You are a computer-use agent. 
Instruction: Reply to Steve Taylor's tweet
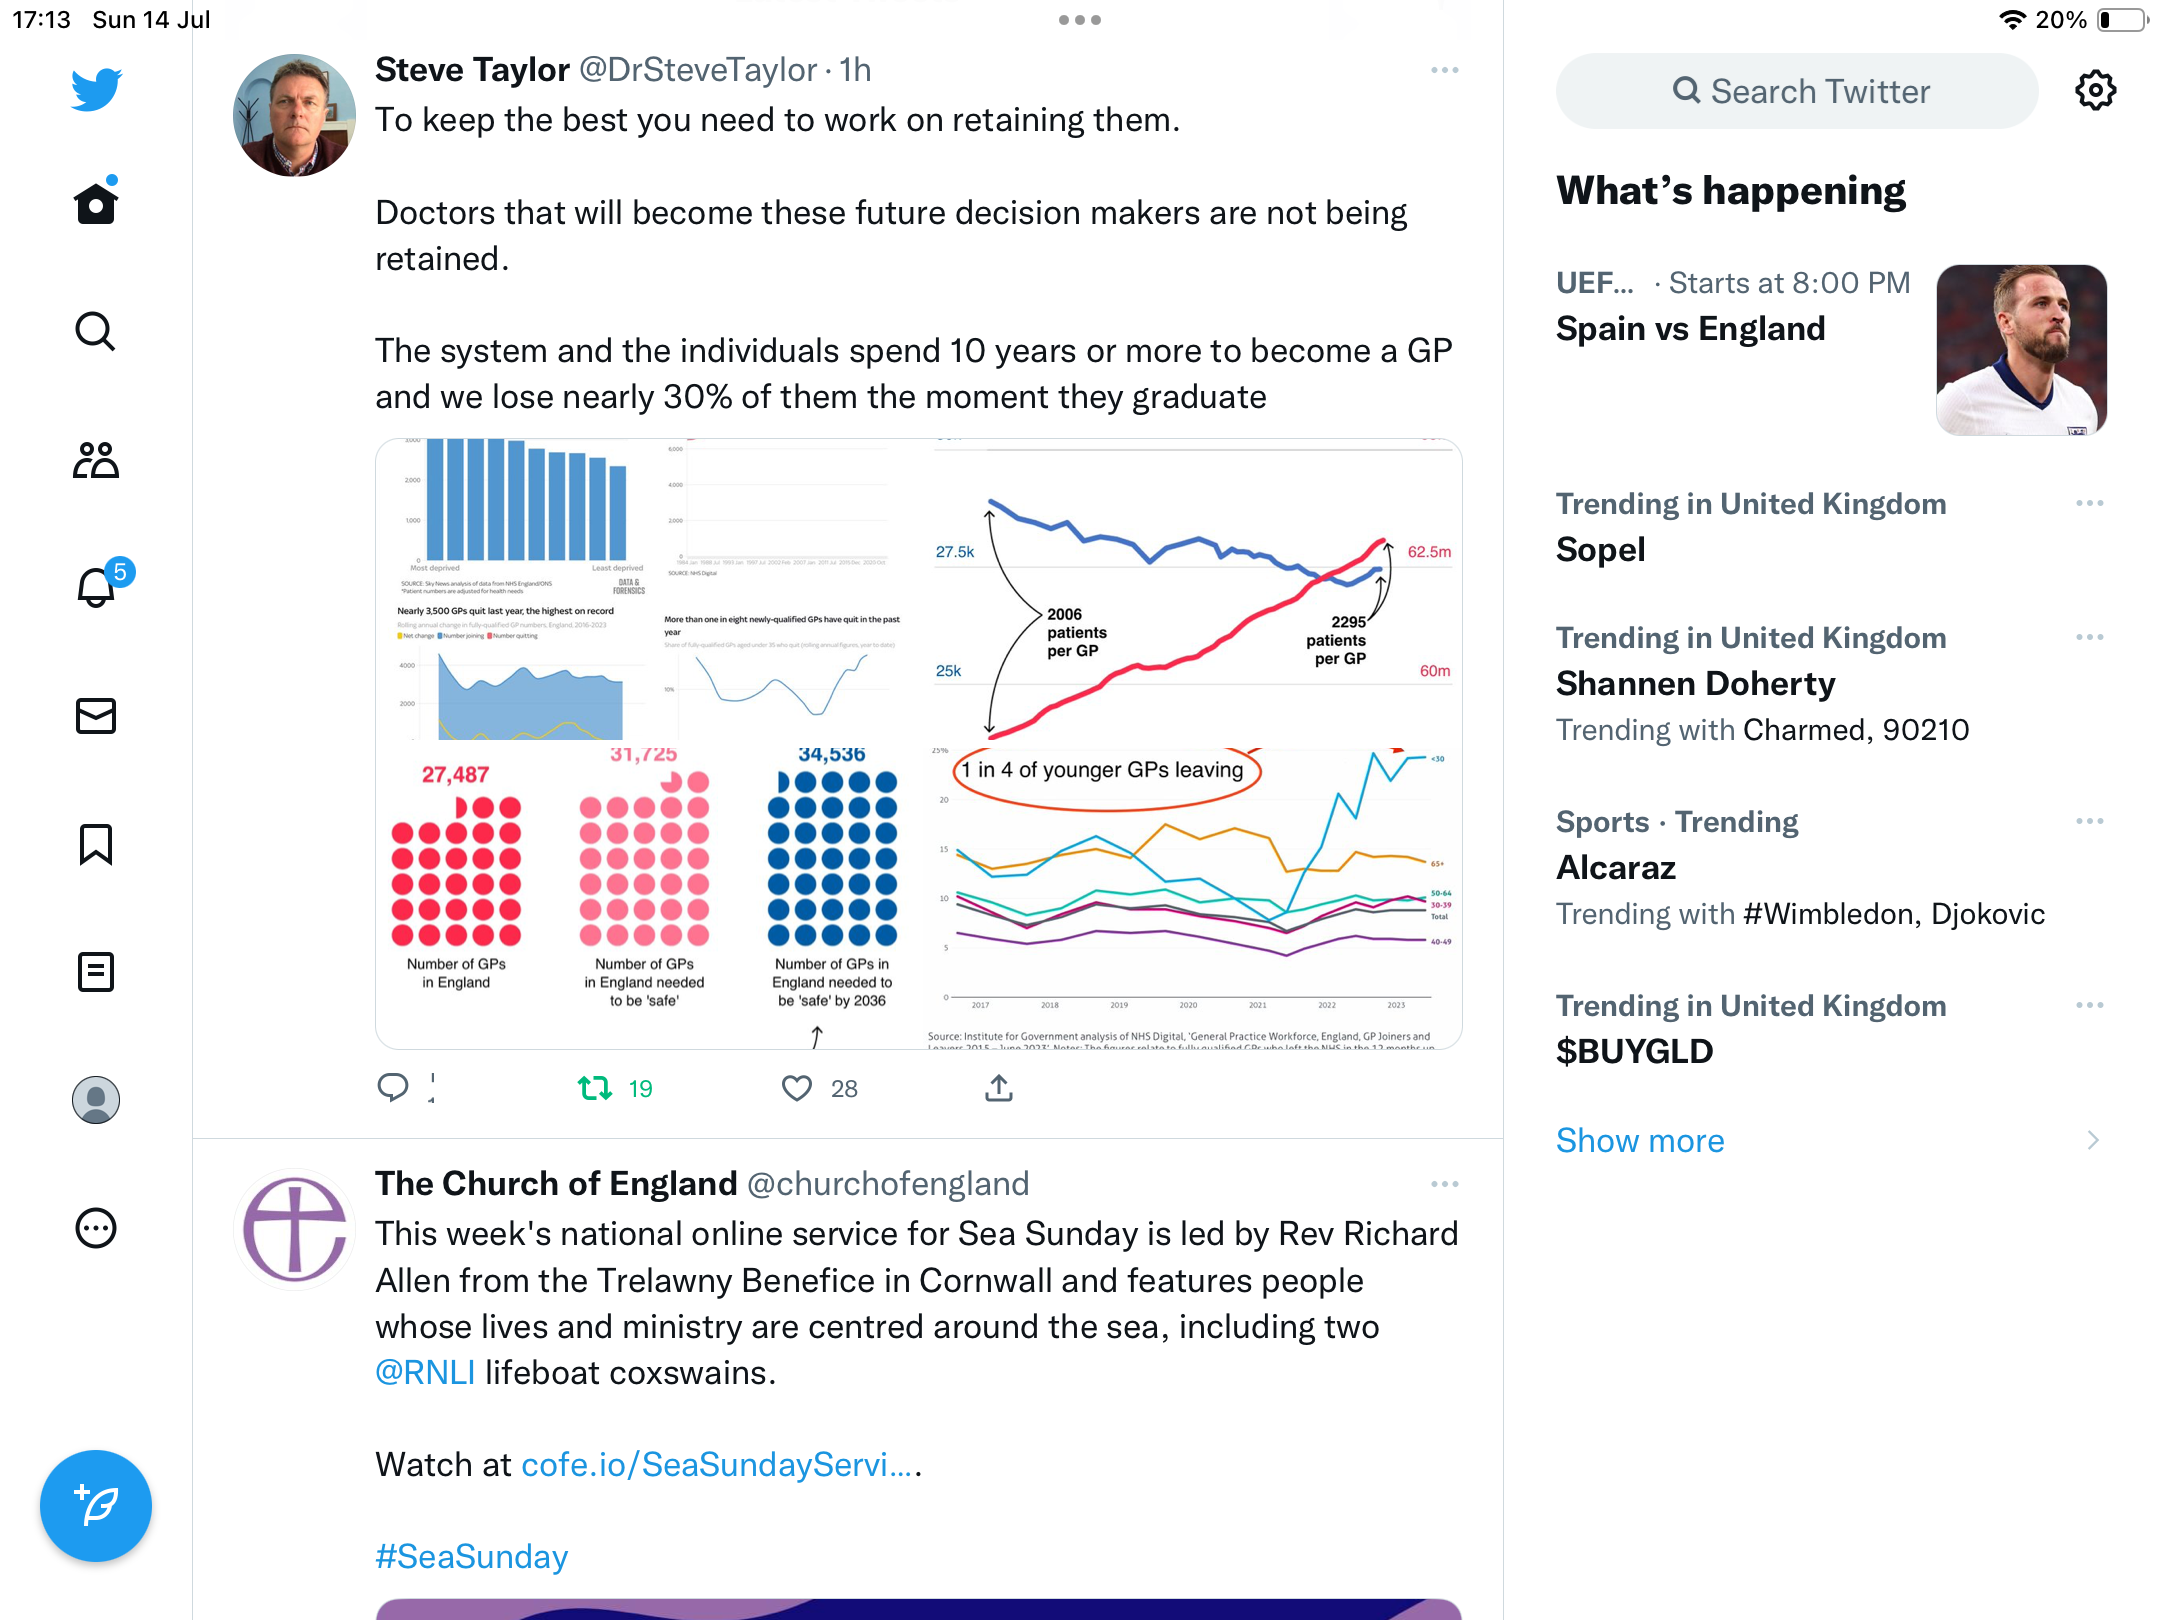pos(393,1088)
